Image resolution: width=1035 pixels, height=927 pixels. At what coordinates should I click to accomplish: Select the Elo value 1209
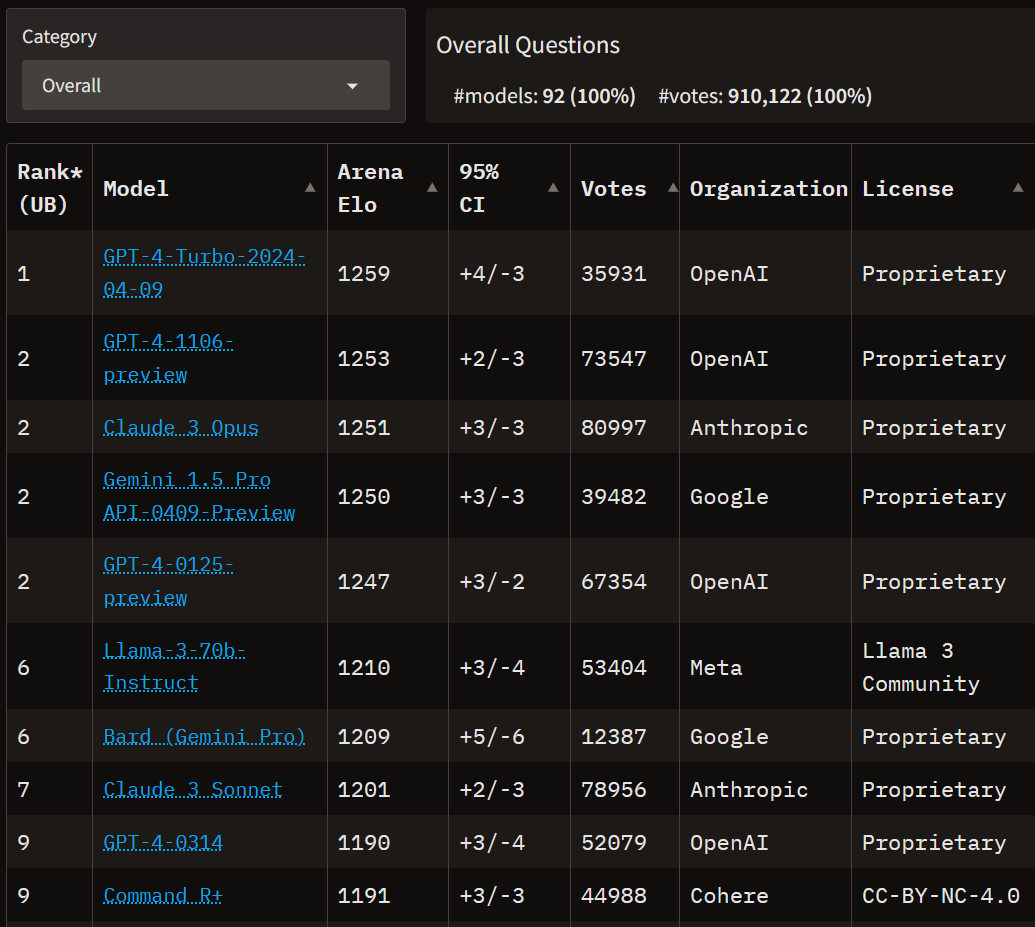[x=364, y=736]
